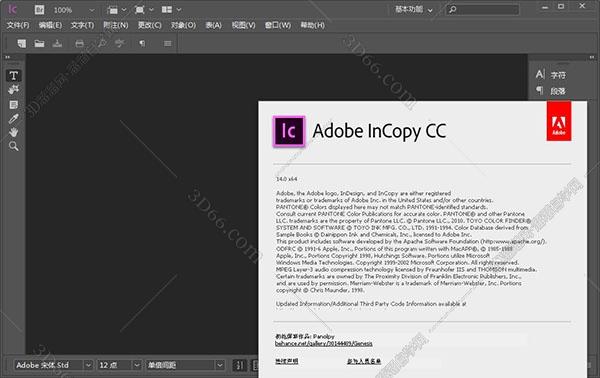Open the Paragraph panel (段落)
Screen dimensions: 600x378
pos(551,91)
